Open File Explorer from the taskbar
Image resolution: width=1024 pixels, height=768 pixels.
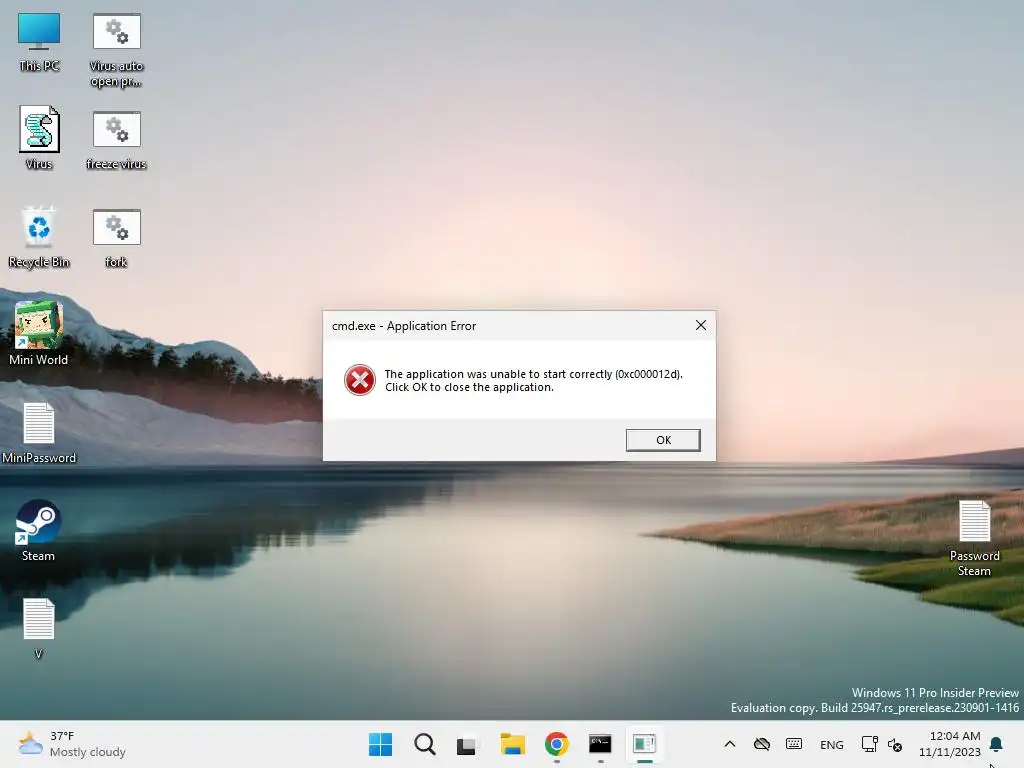click(x=513, y=744)
